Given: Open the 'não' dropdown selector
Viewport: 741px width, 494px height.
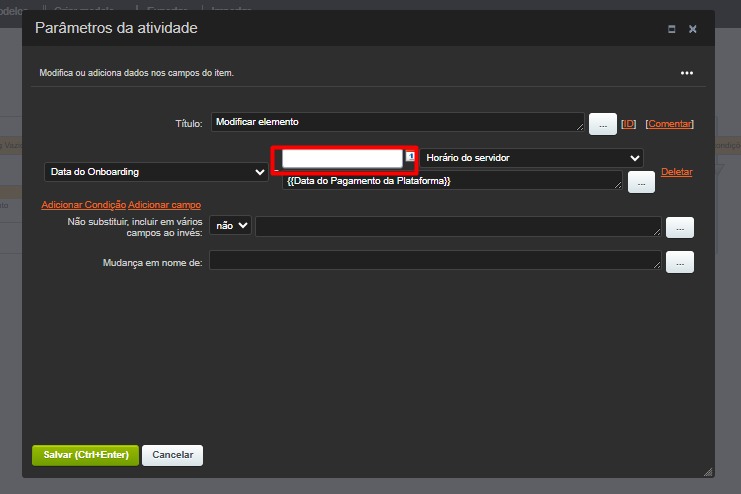Looking at the screenshot, I should pos(231,227).
